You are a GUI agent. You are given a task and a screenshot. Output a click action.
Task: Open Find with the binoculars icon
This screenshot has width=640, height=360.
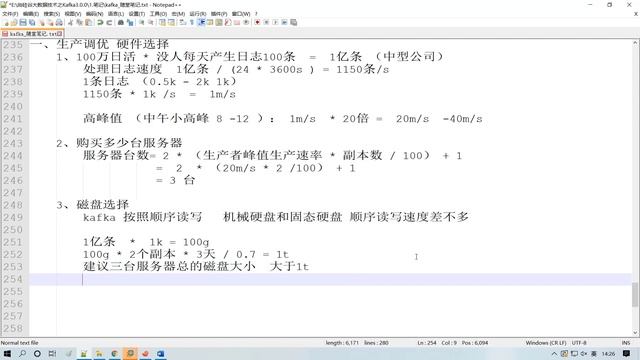click(121, 22)
